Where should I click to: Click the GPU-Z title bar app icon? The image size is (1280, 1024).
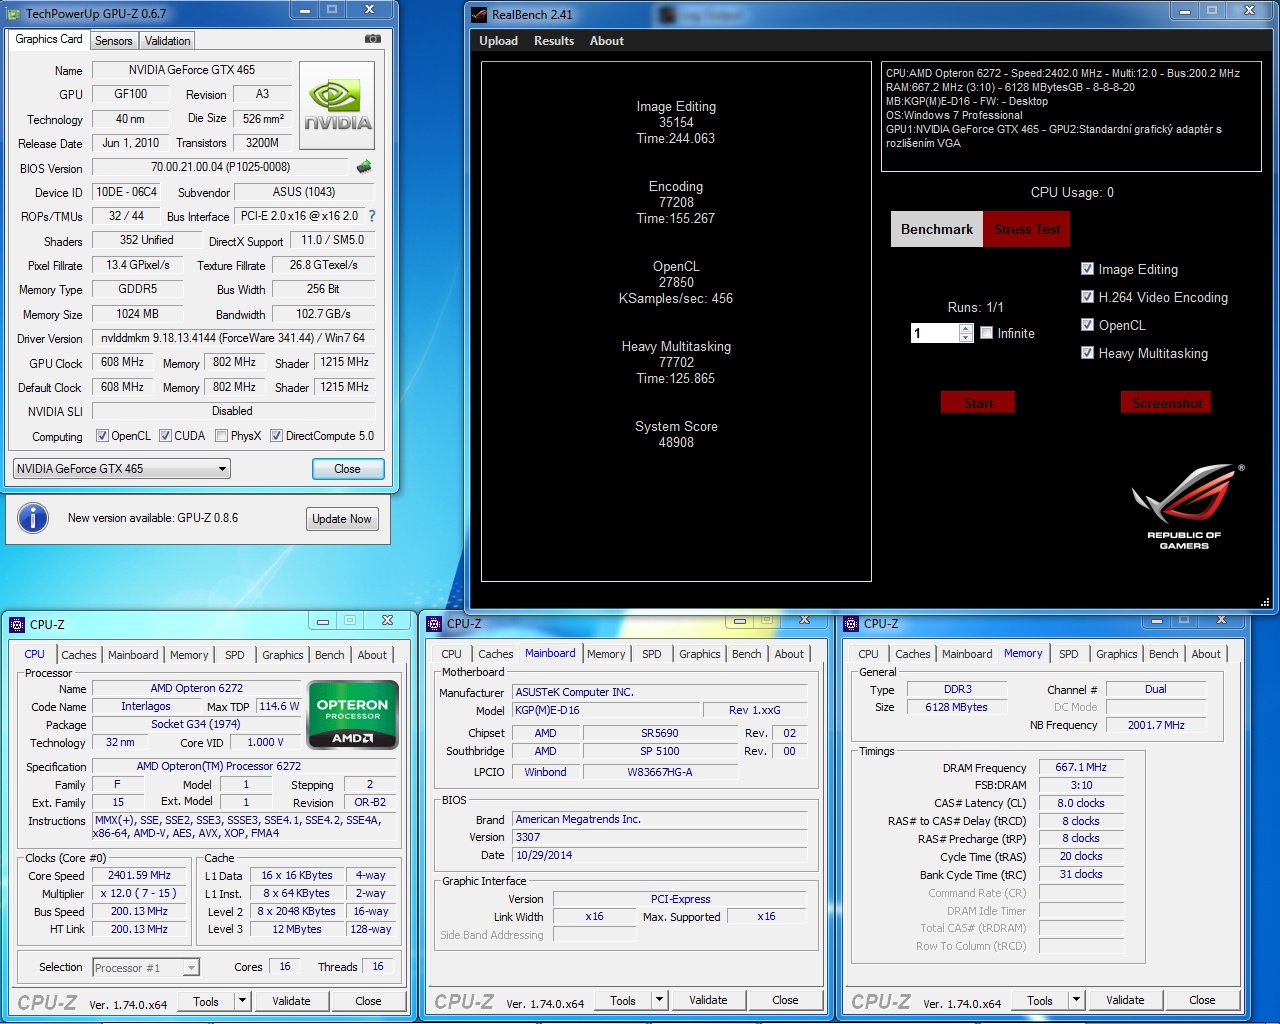click(15, 14)
